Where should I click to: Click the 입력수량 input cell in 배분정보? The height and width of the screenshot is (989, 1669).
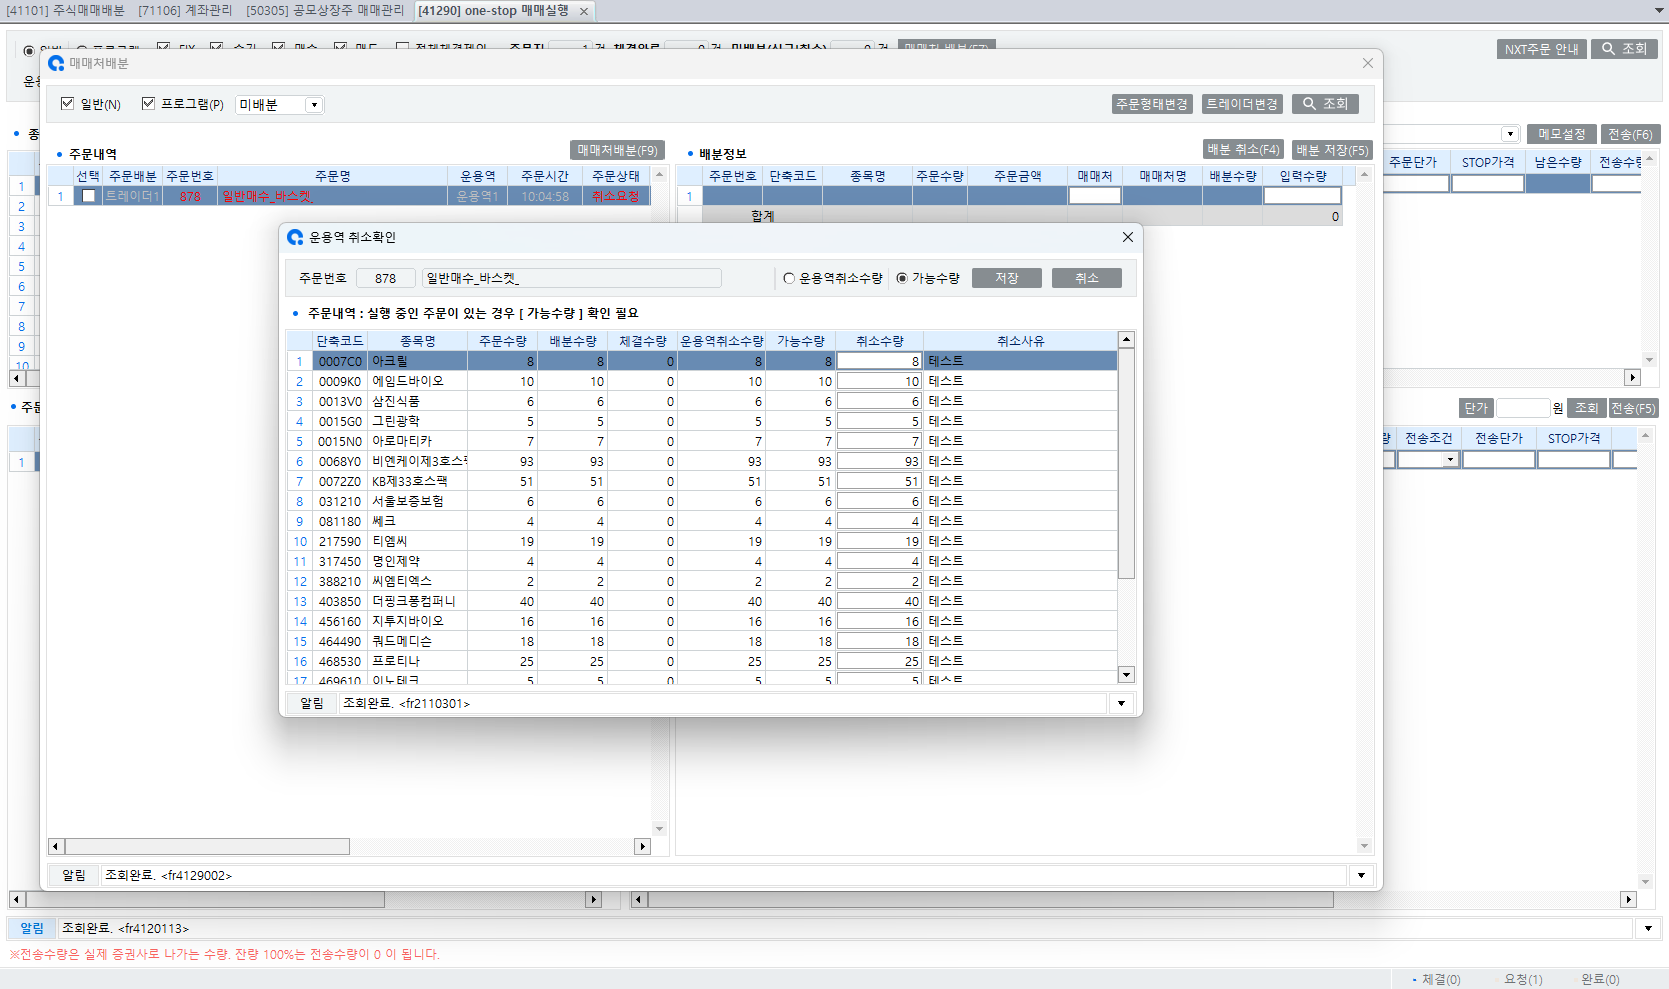pyautogui.click(x=1302, y=196)
